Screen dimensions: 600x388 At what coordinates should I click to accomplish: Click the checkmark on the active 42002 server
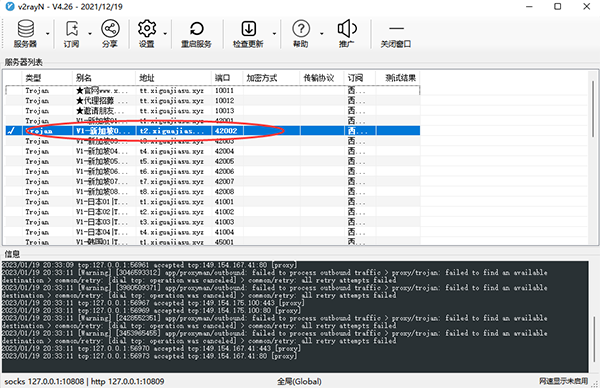(x=11, y=131)
